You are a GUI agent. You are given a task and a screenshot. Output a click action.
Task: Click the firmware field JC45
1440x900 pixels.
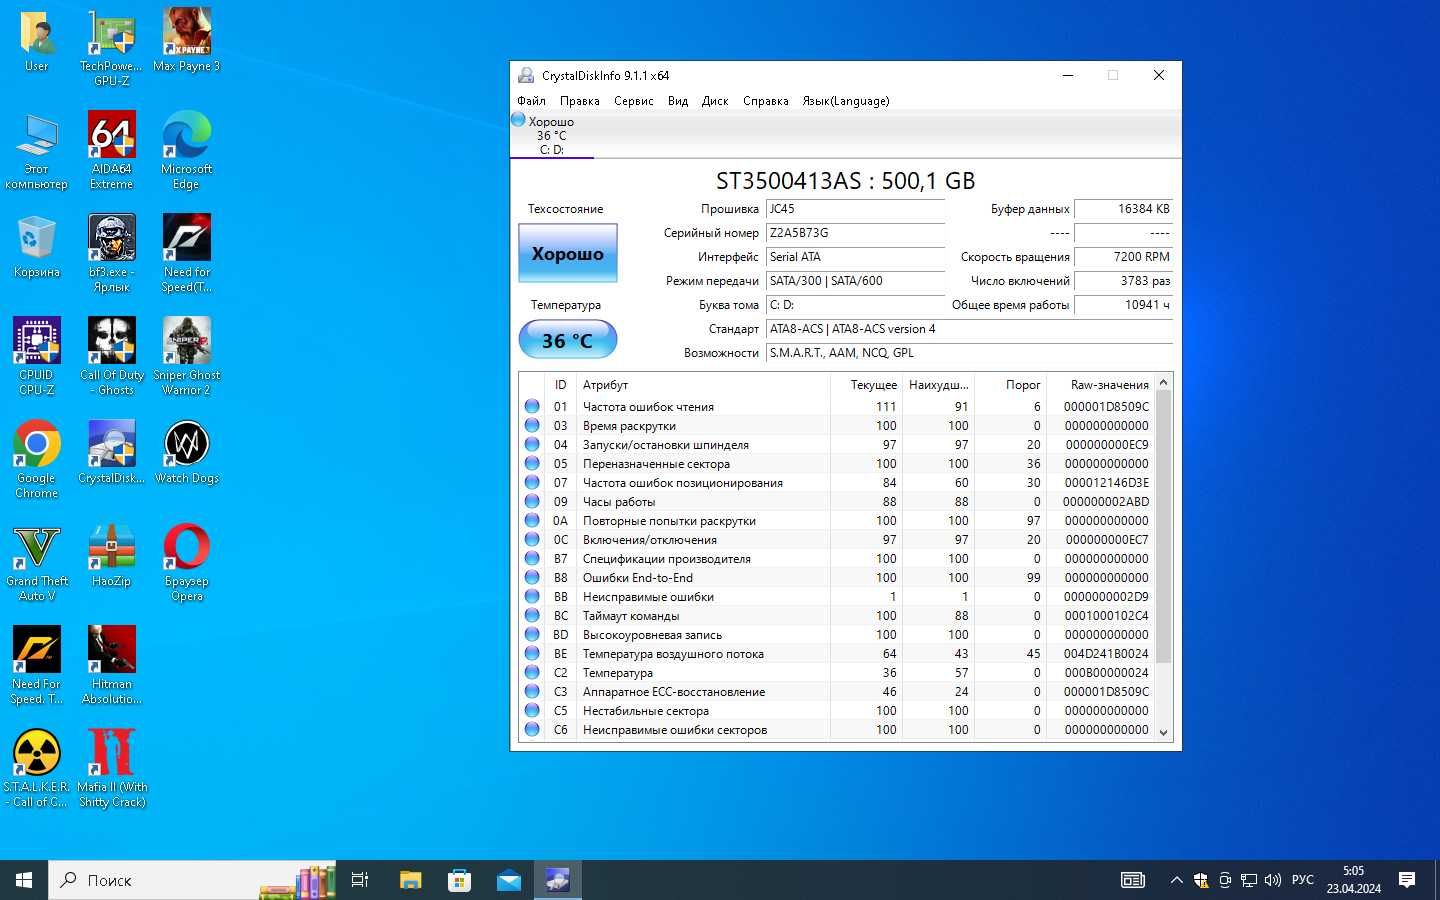pos(855,209)
